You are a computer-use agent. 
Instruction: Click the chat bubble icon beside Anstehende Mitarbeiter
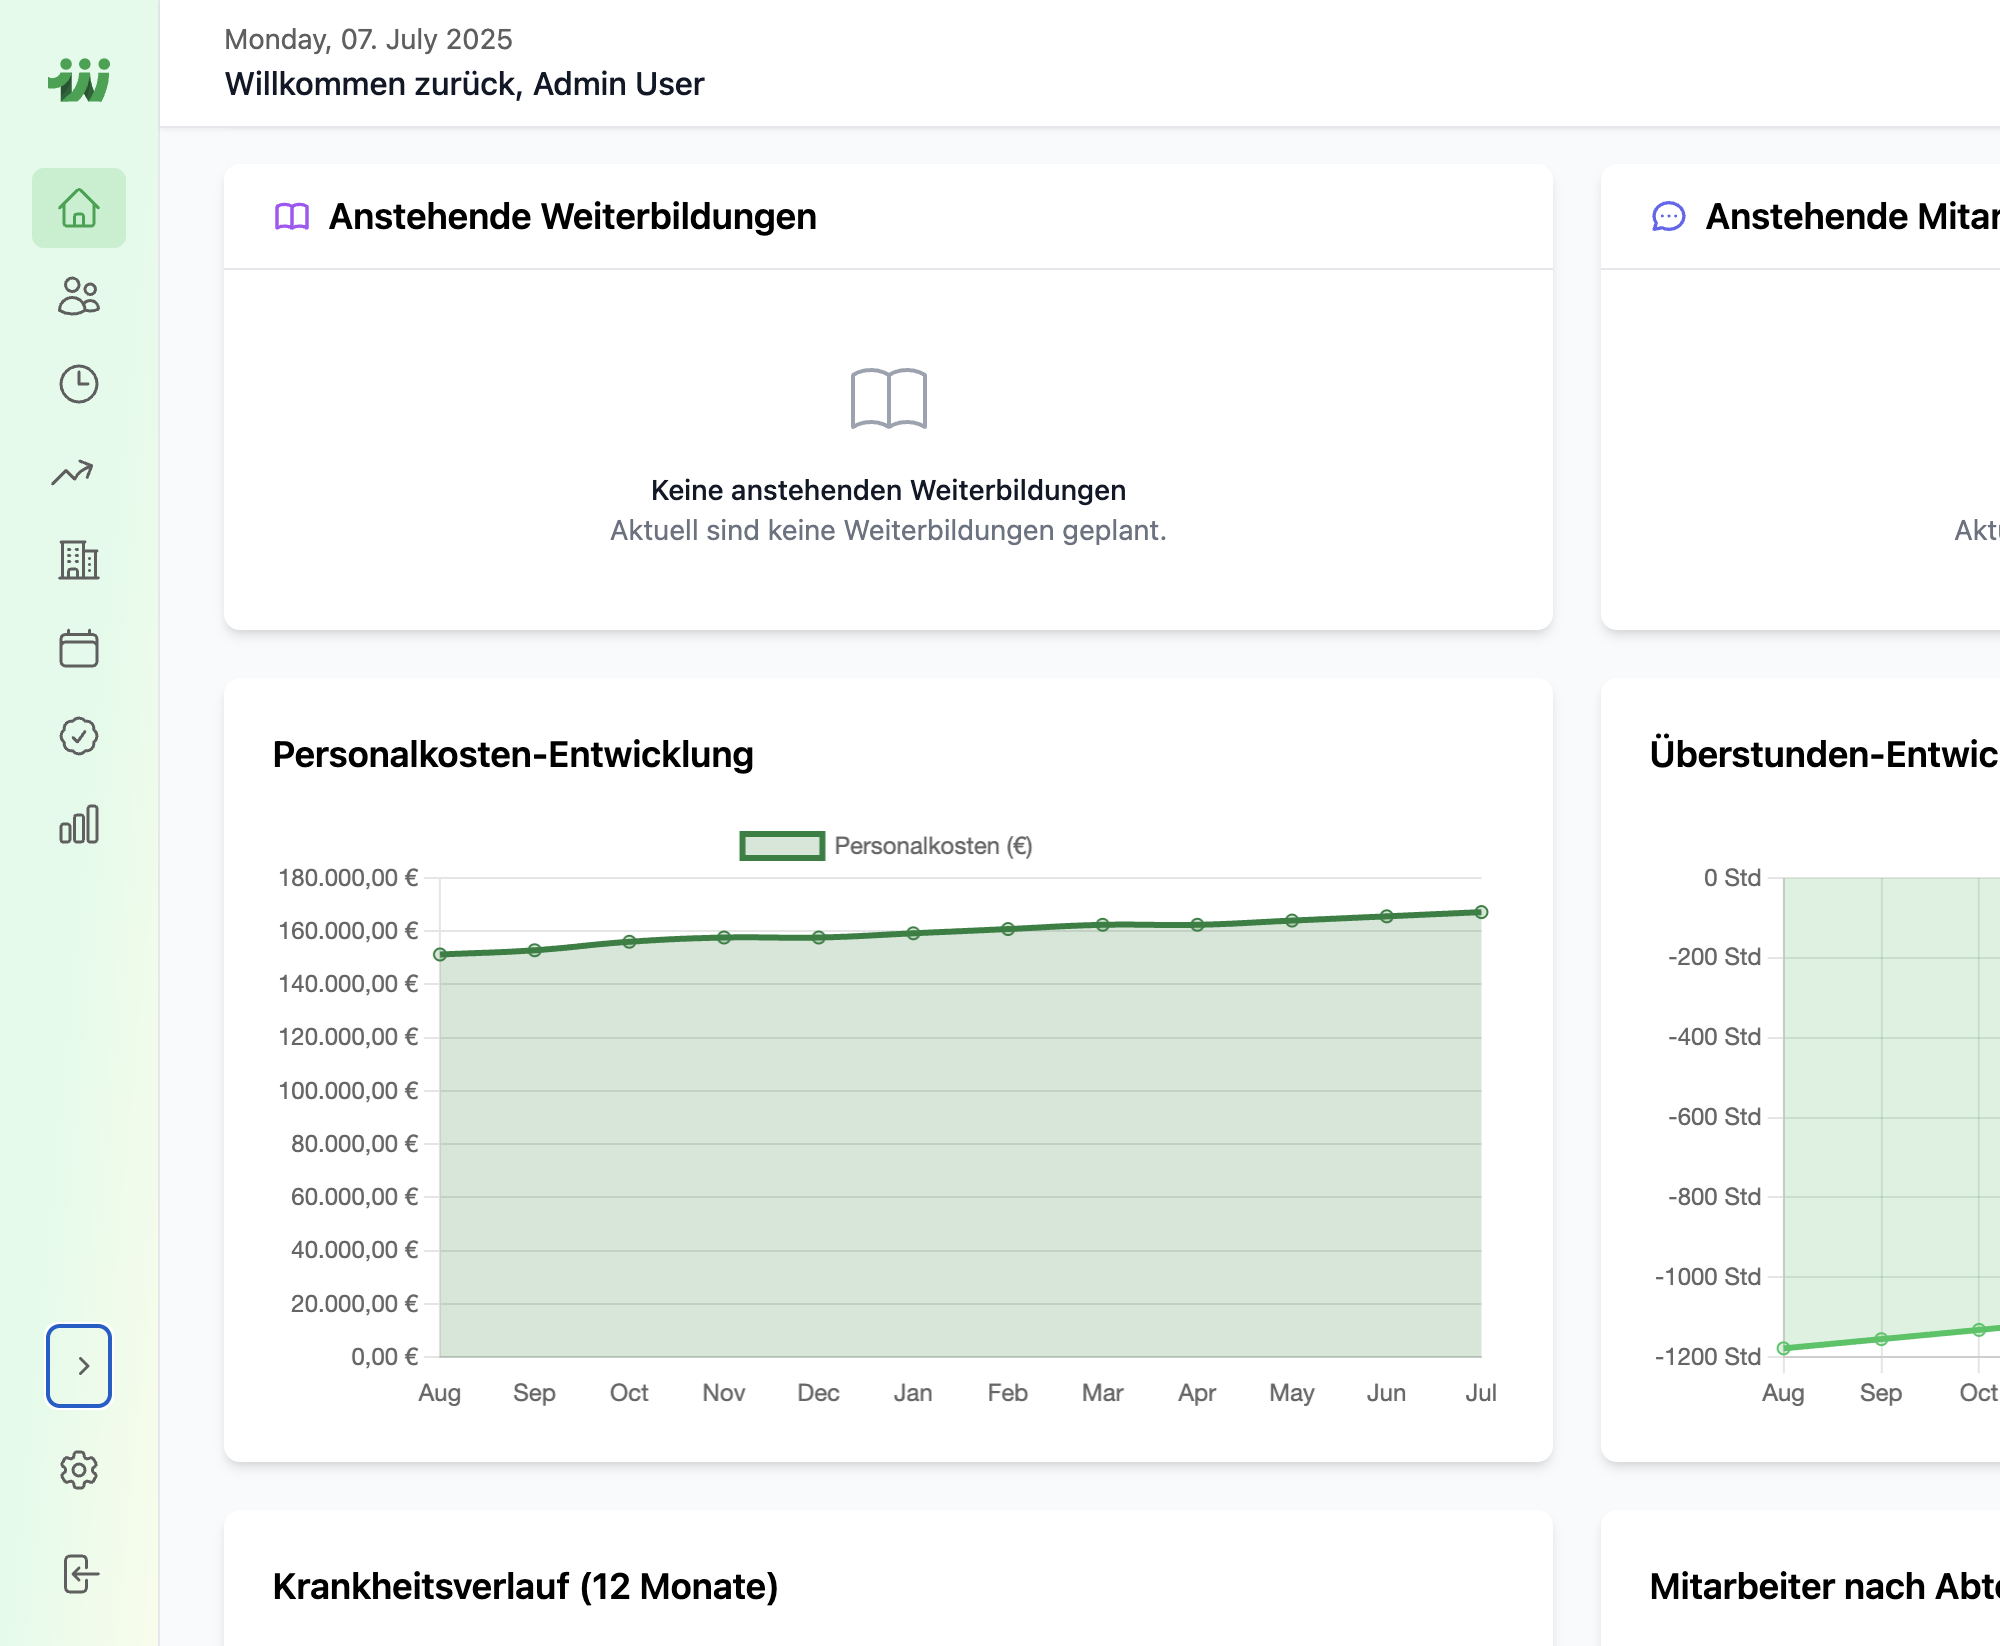pos(1669,216)
